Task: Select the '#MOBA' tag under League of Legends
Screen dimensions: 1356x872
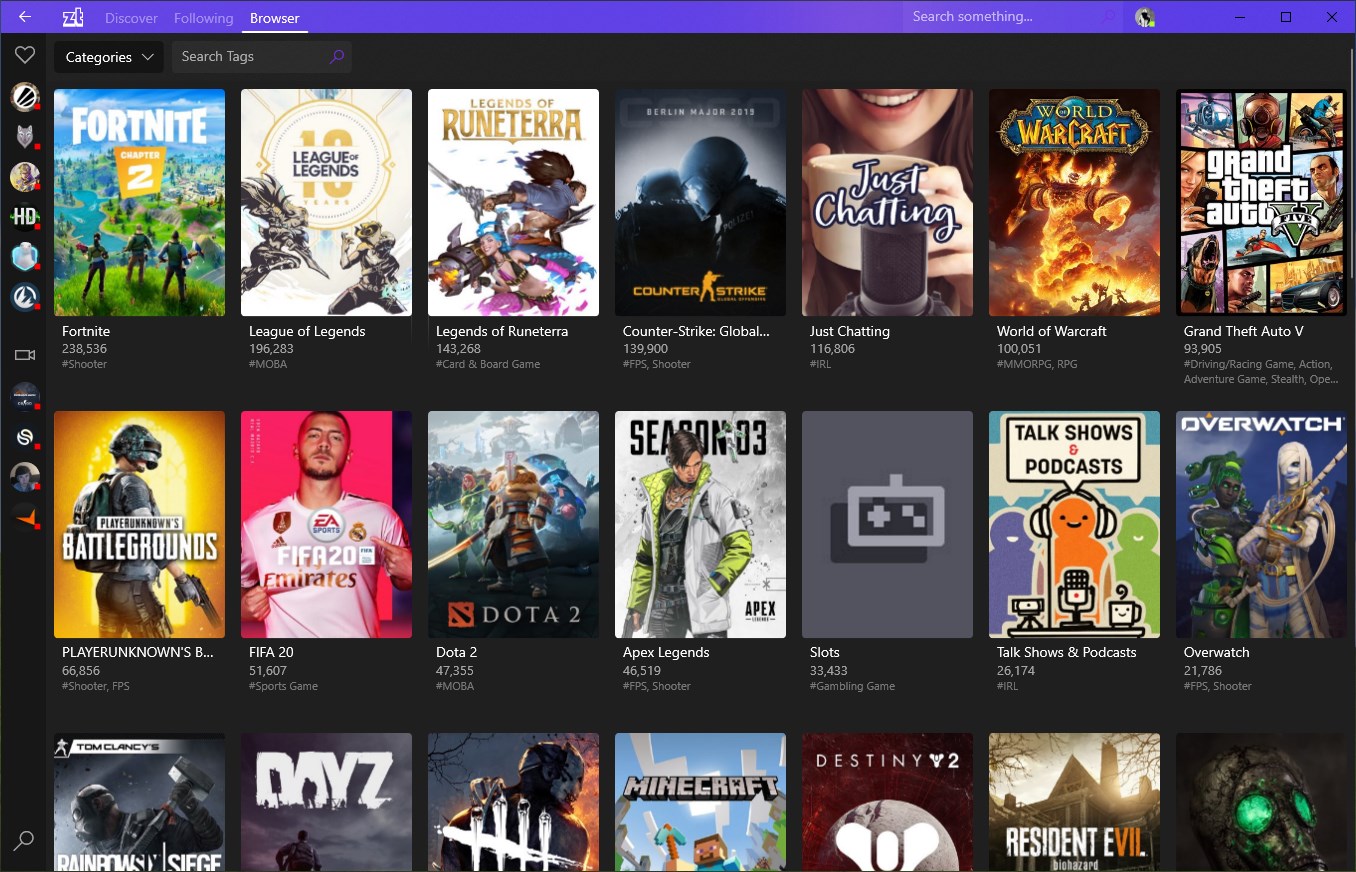Action: (x=268, y=364)
